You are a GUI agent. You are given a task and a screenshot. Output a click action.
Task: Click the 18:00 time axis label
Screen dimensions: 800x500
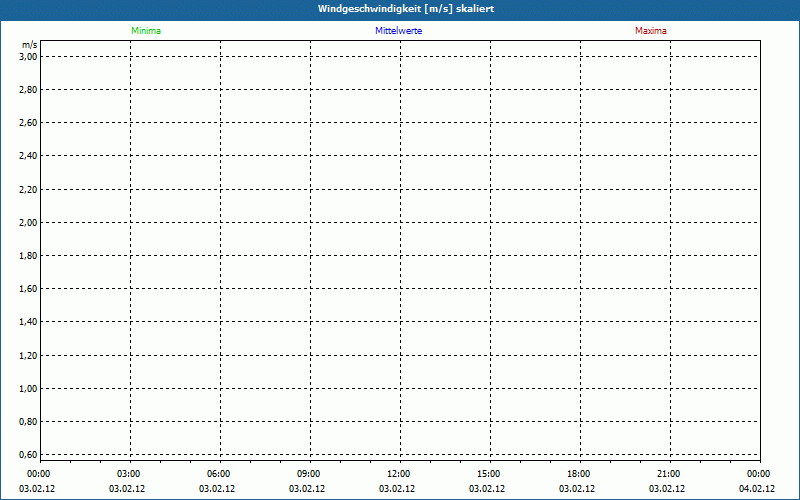(x=579, y=474)
